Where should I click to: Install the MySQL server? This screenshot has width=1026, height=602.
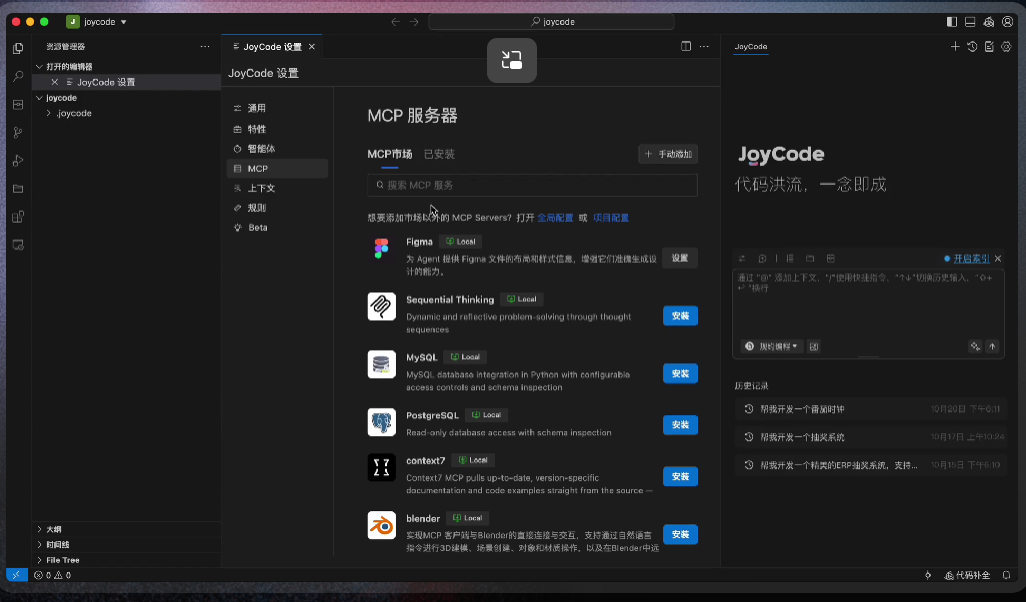click(x=681, y=374)
